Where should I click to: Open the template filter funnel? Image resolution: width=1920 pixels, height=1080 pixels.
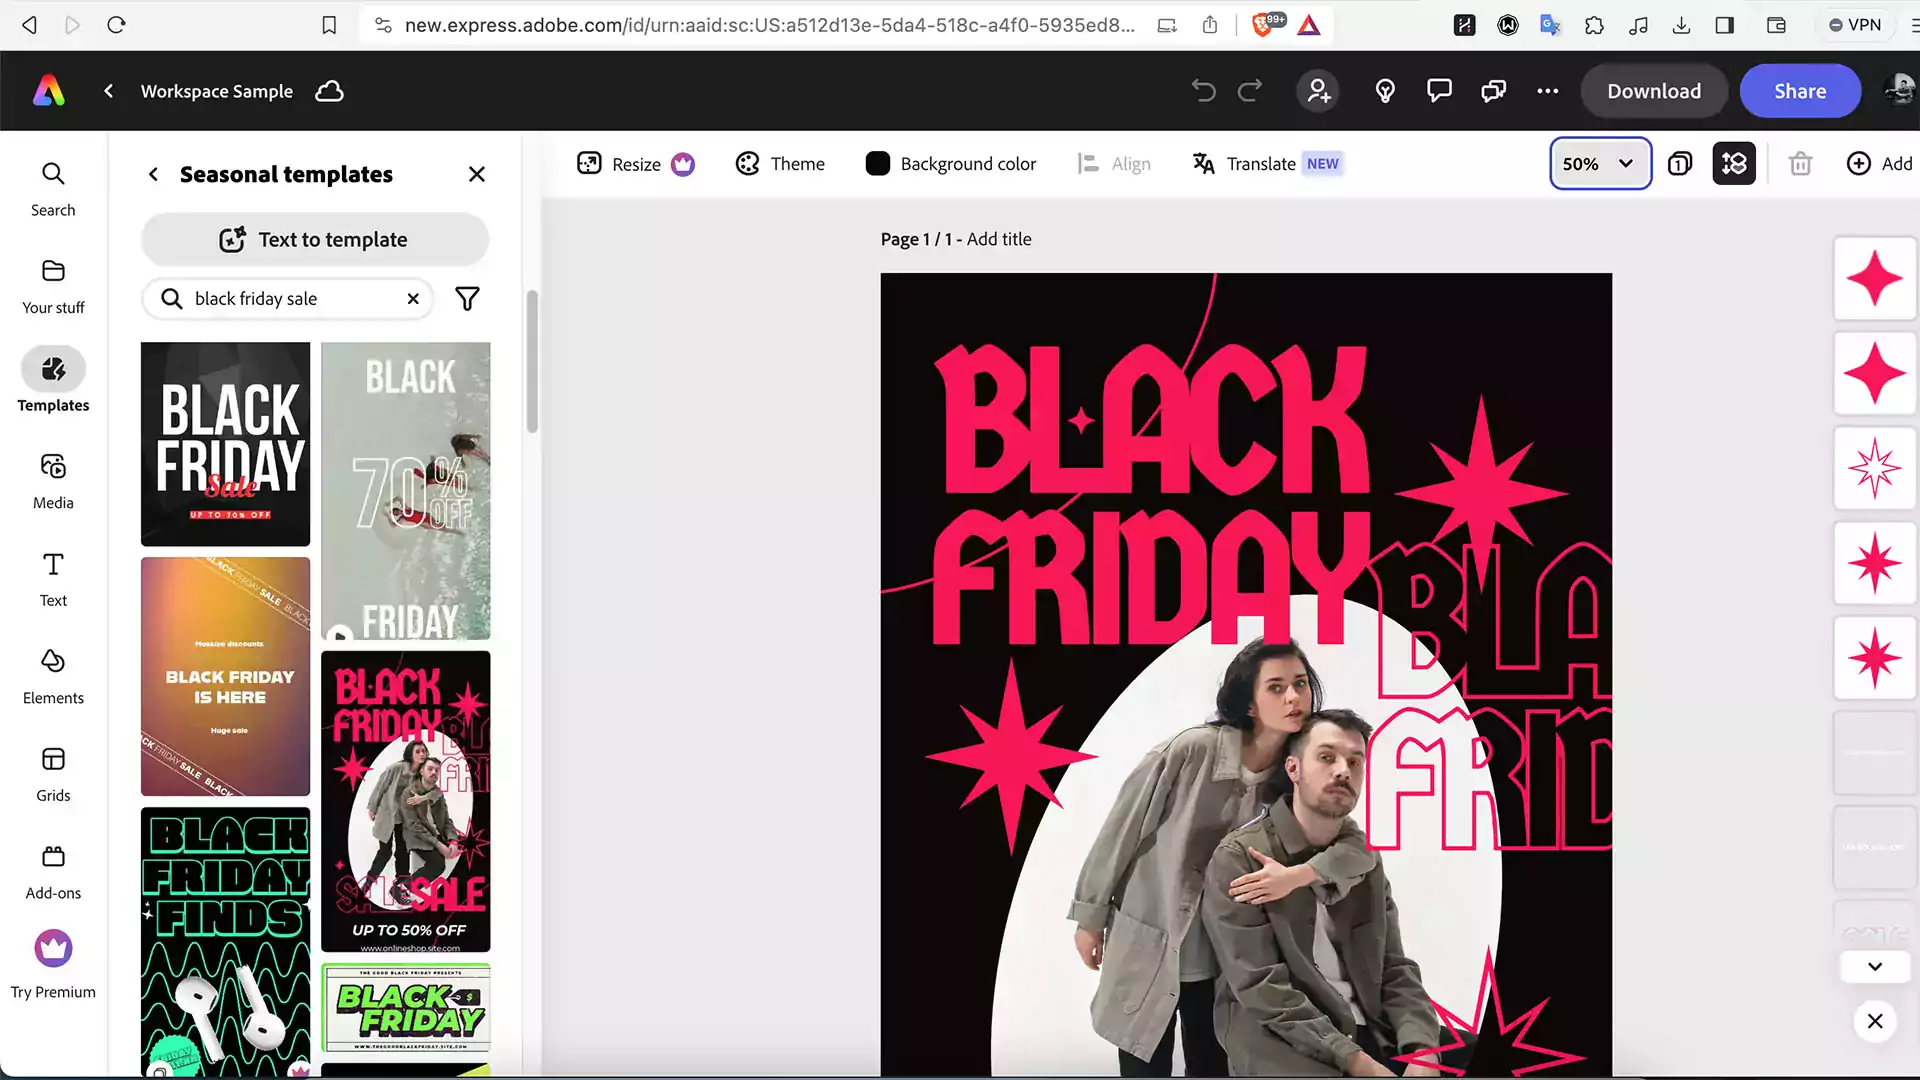(467, 299)
